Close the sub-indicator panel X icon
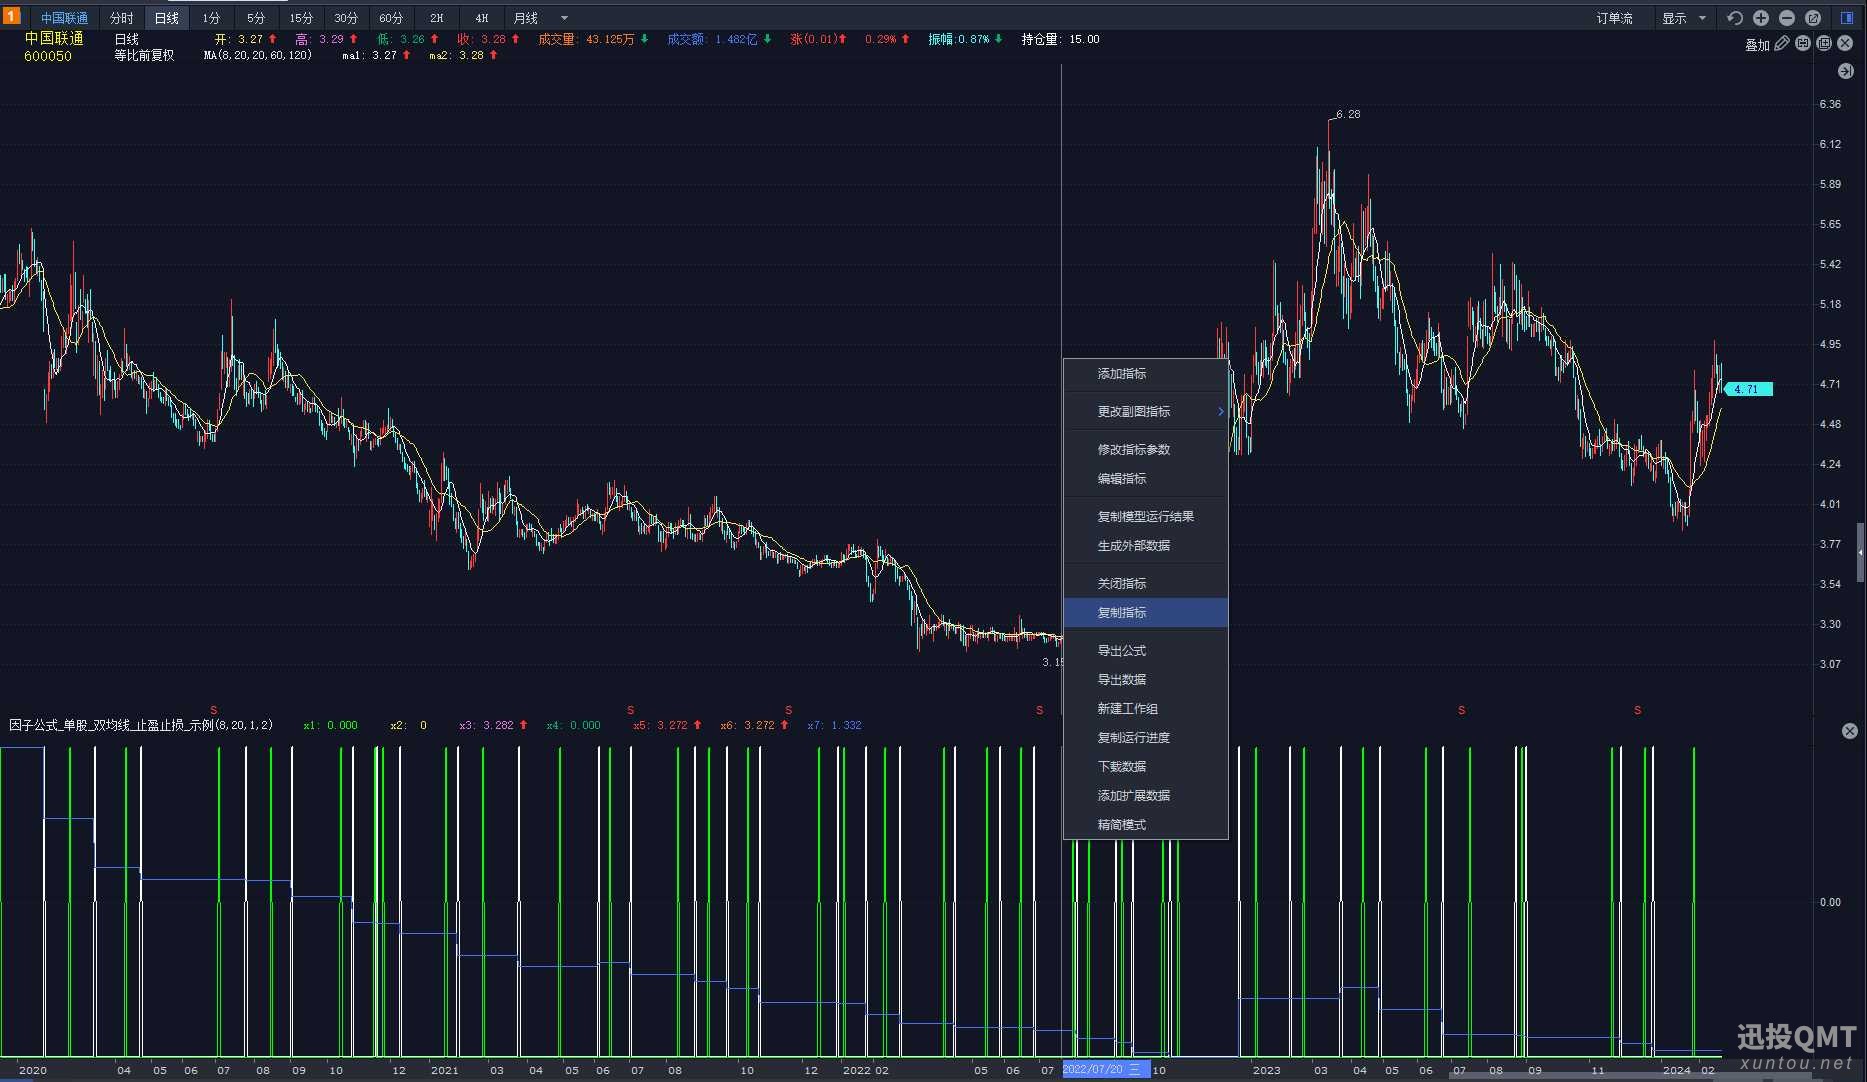 1849,731
